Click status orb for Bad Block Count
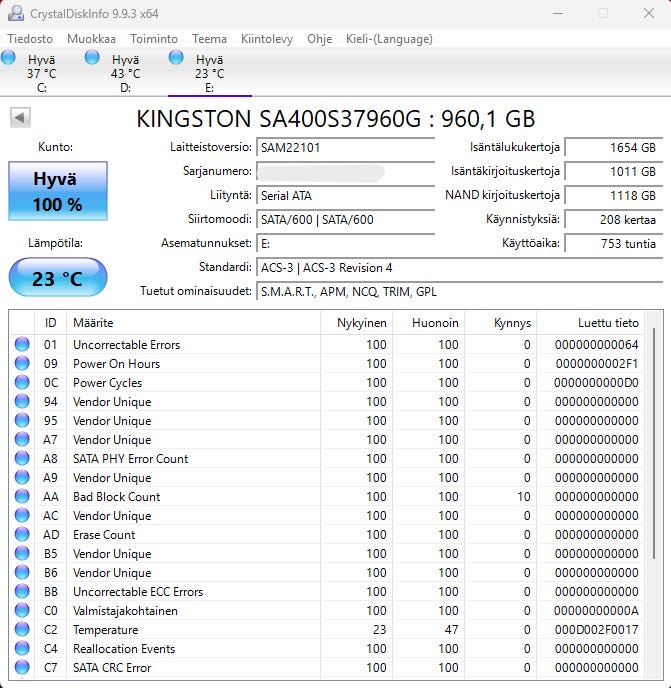This screenshot has width=671, height=688. pos(22,496)
